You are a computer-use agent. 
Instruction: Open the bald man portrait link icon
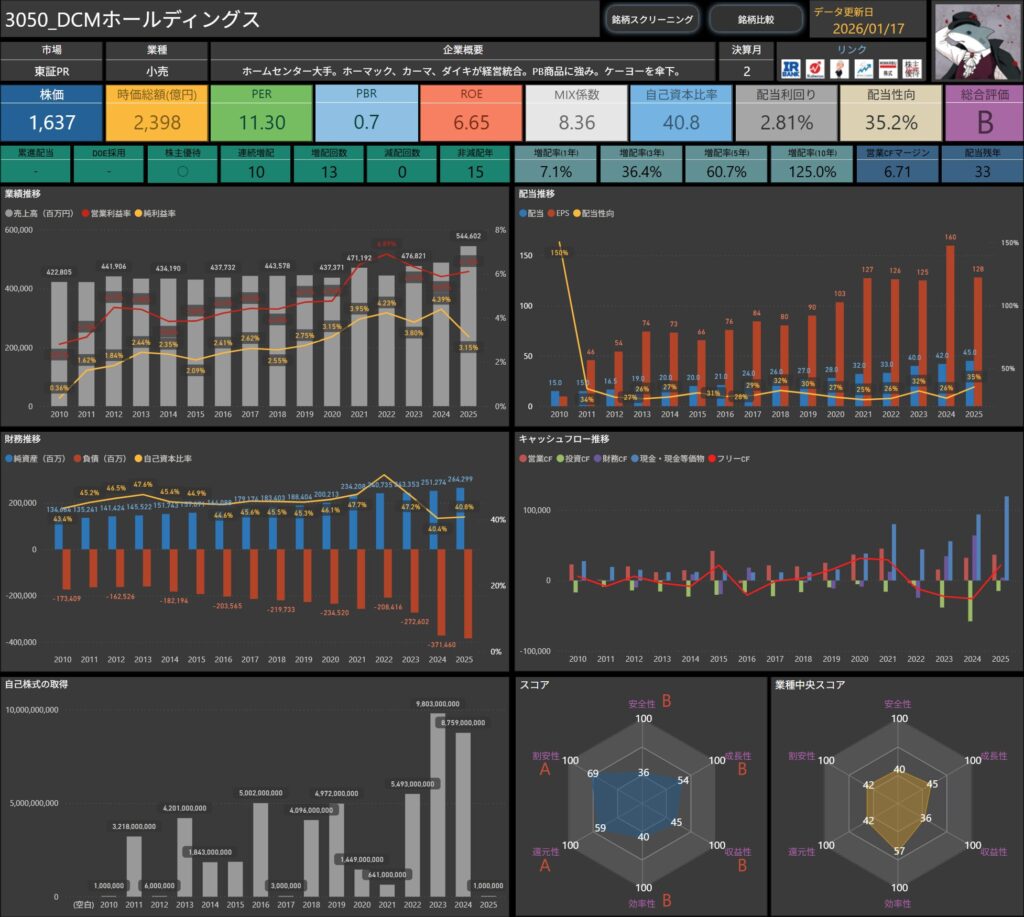click(838, 69)
